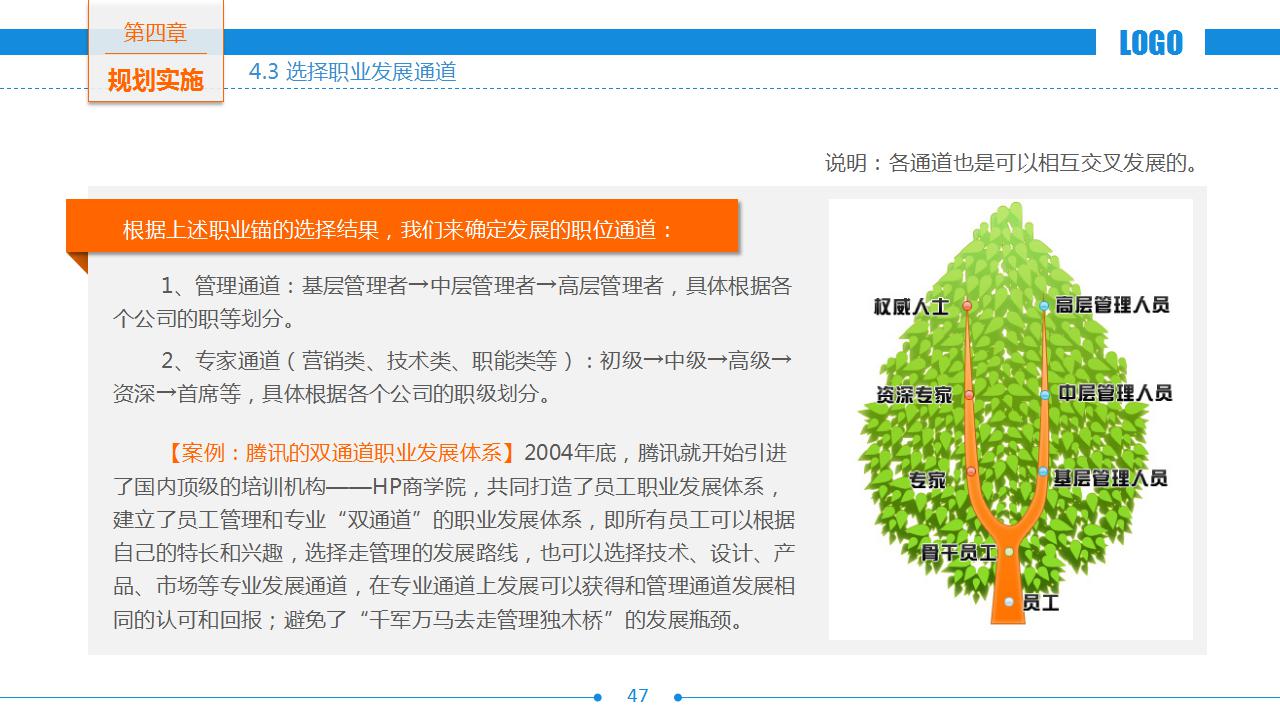This screenshot has width=1280, height=720.
Task: Select the 规划实施 chapter label
Action: tap(155, 80)
